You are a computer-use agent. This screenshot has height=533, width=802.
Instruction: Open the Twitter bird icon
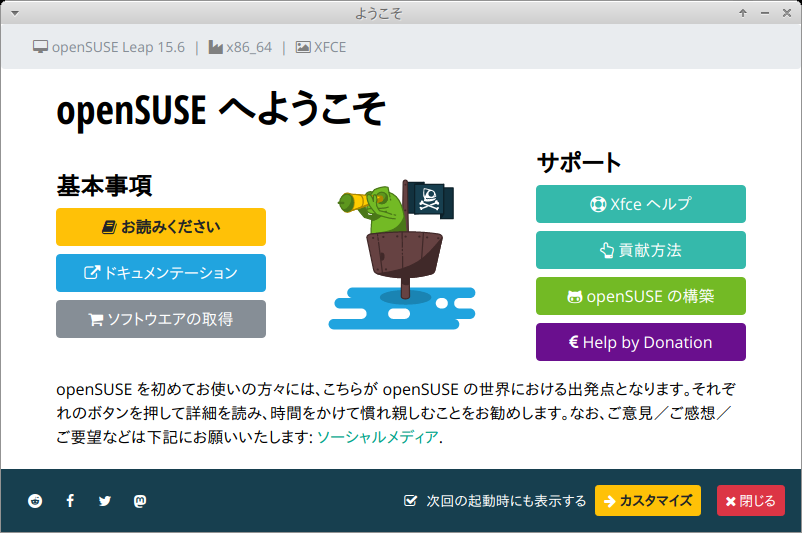coord(105,501)
